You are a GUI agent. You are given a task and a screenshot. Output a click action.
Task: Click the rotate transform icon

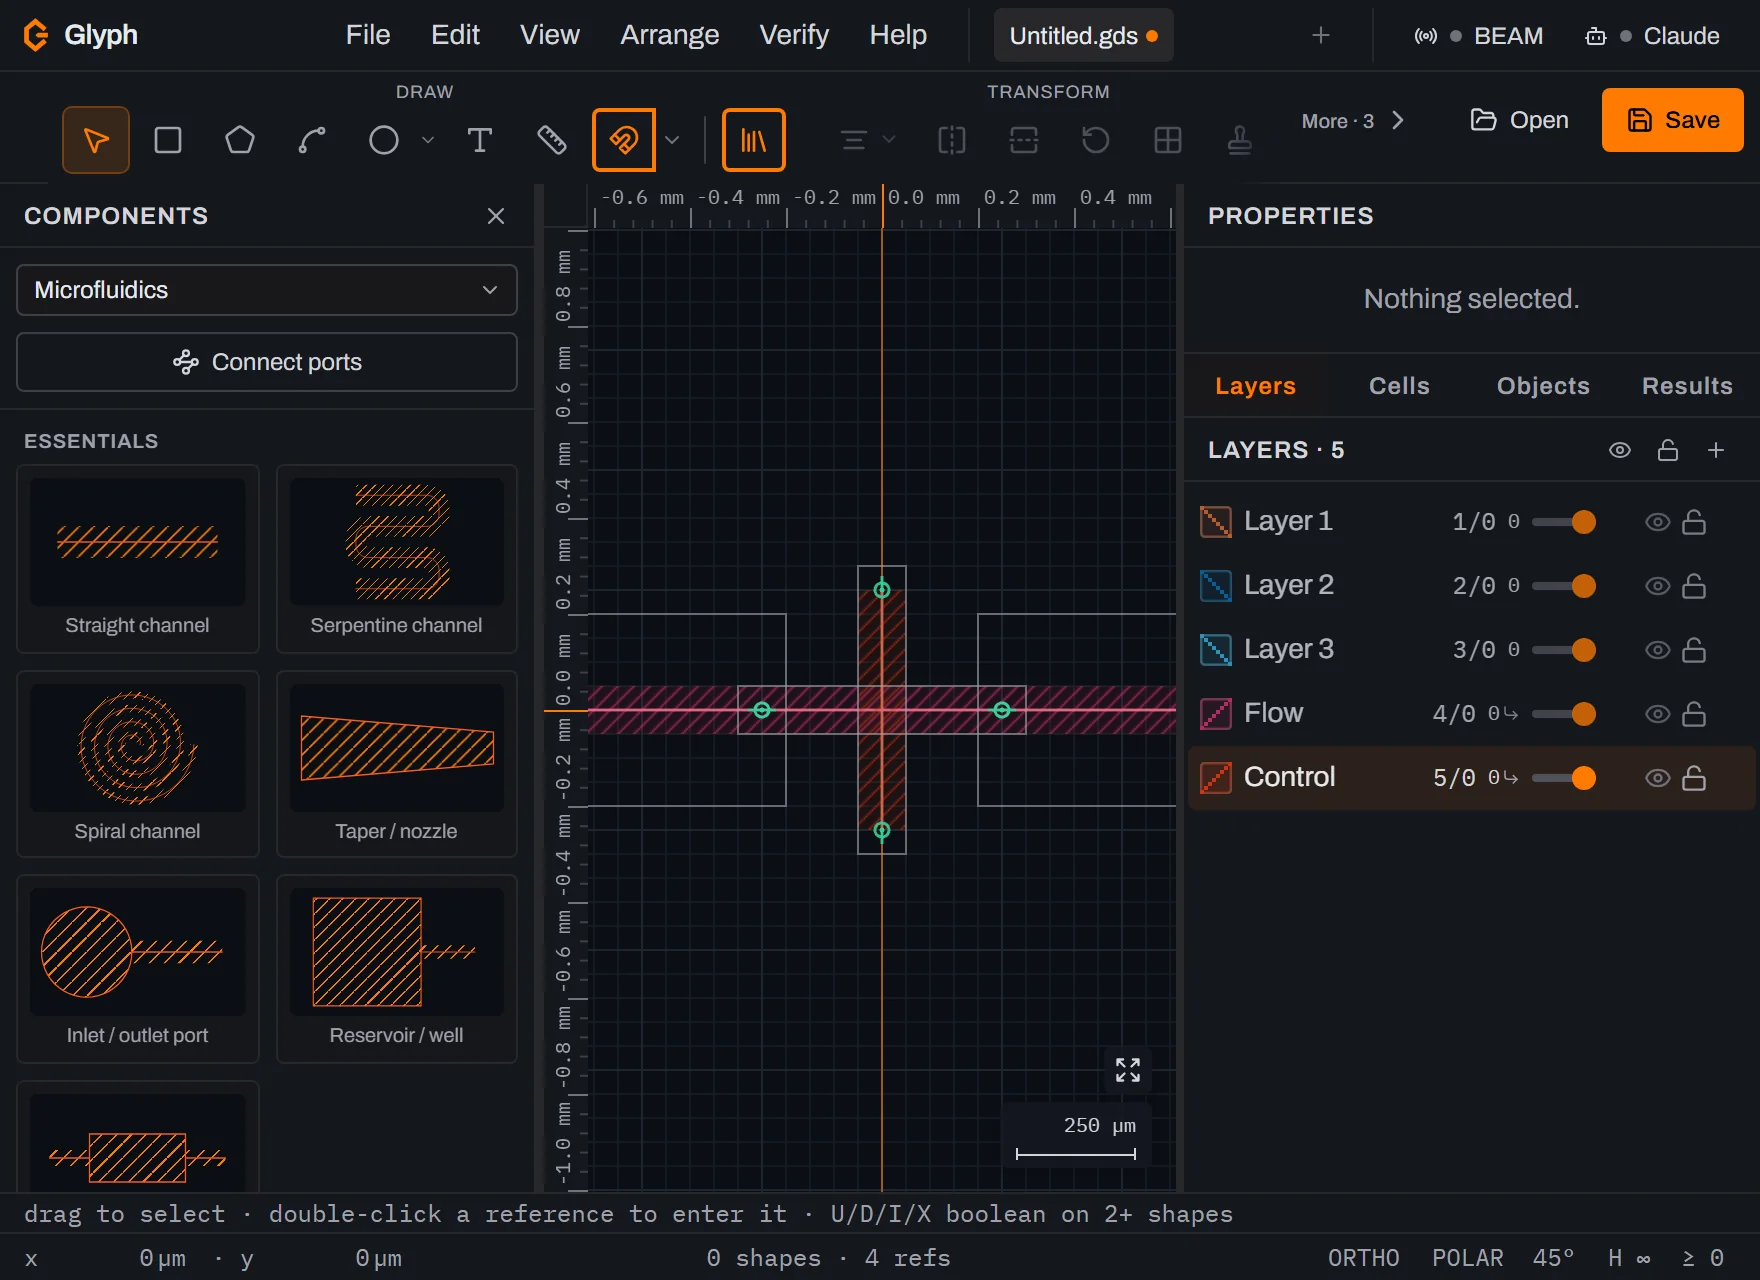tap(1096, 140)
